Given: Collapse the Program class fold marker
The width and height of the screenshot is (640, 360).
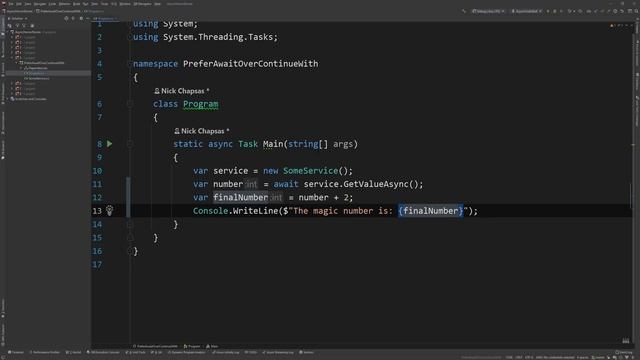Looking at the screenshot, I should click(x=130, y=104).
